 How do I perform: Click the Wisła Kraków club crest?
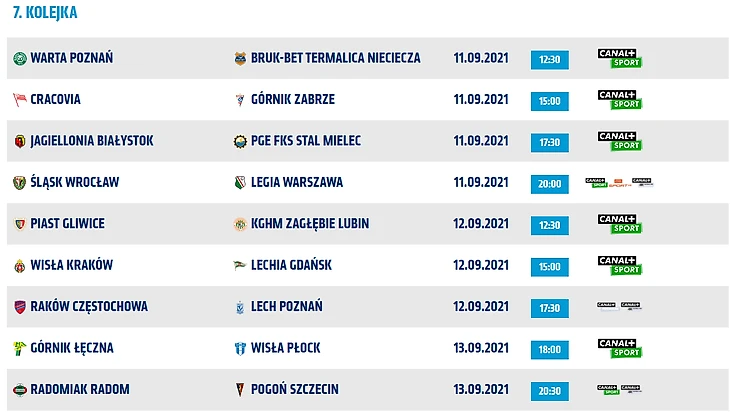coord(19,266)
